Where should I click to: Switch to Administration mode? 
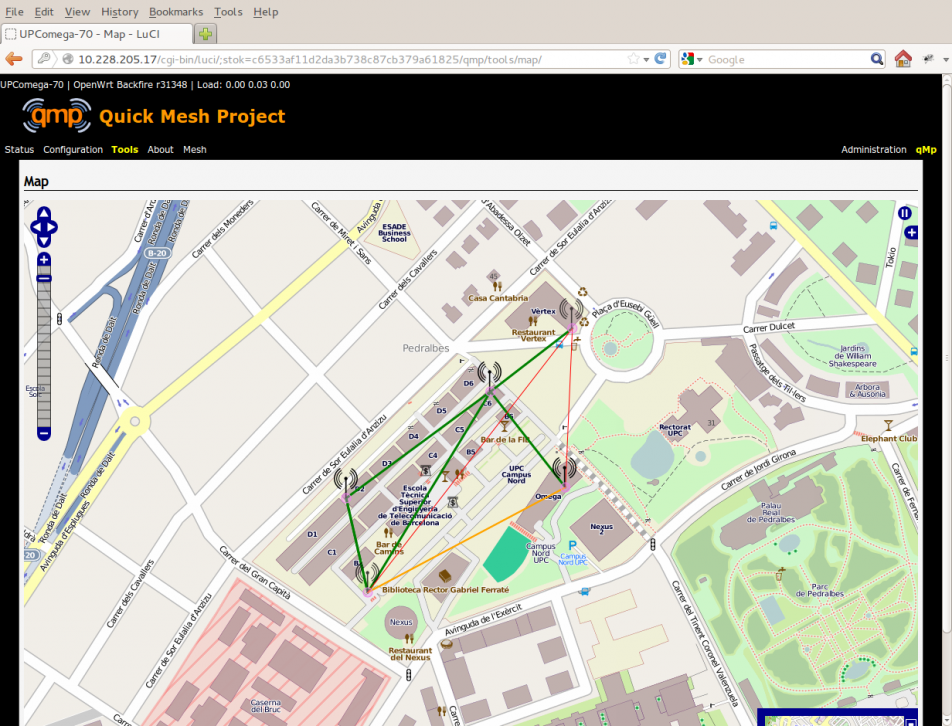(x=874, y=149)
